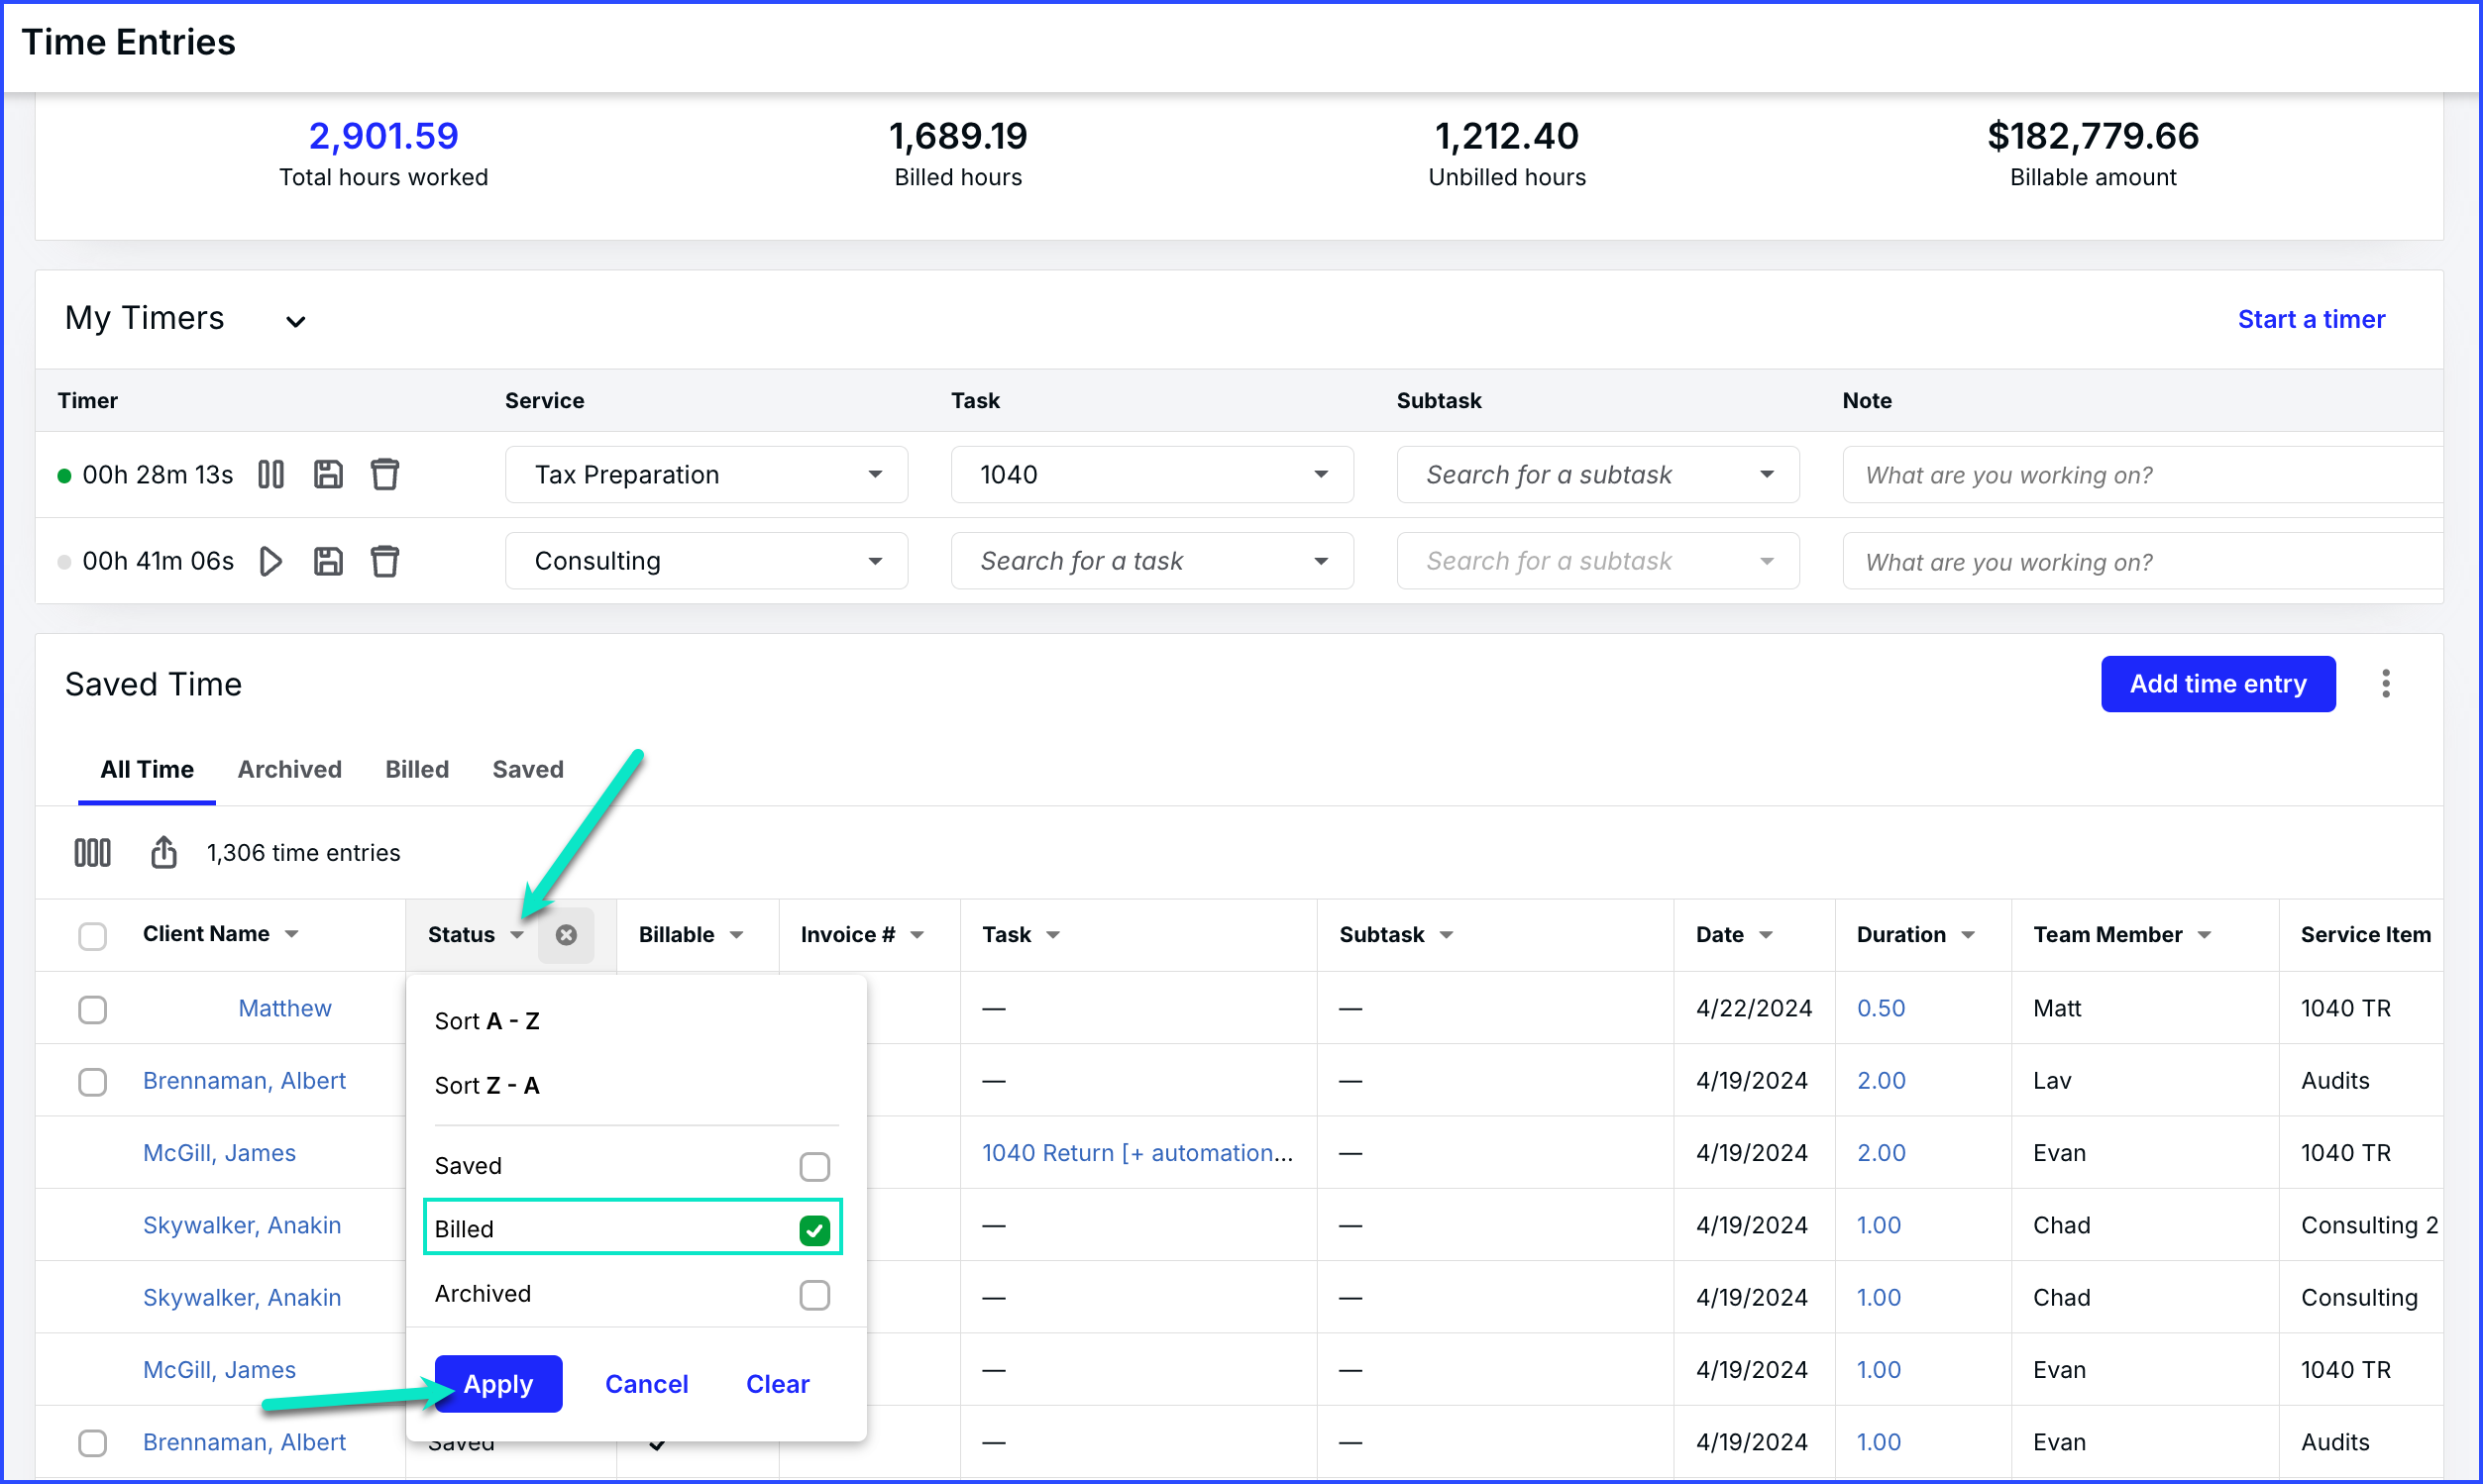Tick the Archived status filter checkbox

(x=814, y=1295)
